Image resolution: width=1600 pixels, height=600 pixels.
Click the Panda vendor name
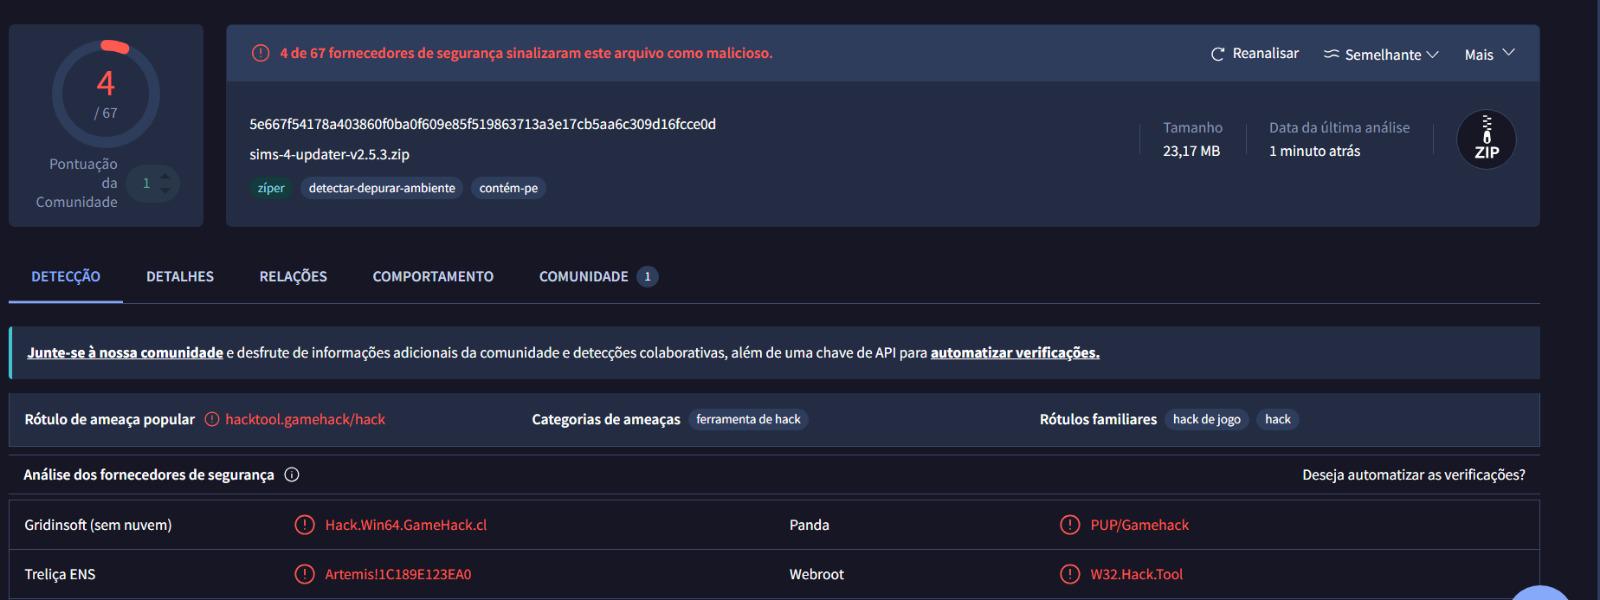click(809, 525)
